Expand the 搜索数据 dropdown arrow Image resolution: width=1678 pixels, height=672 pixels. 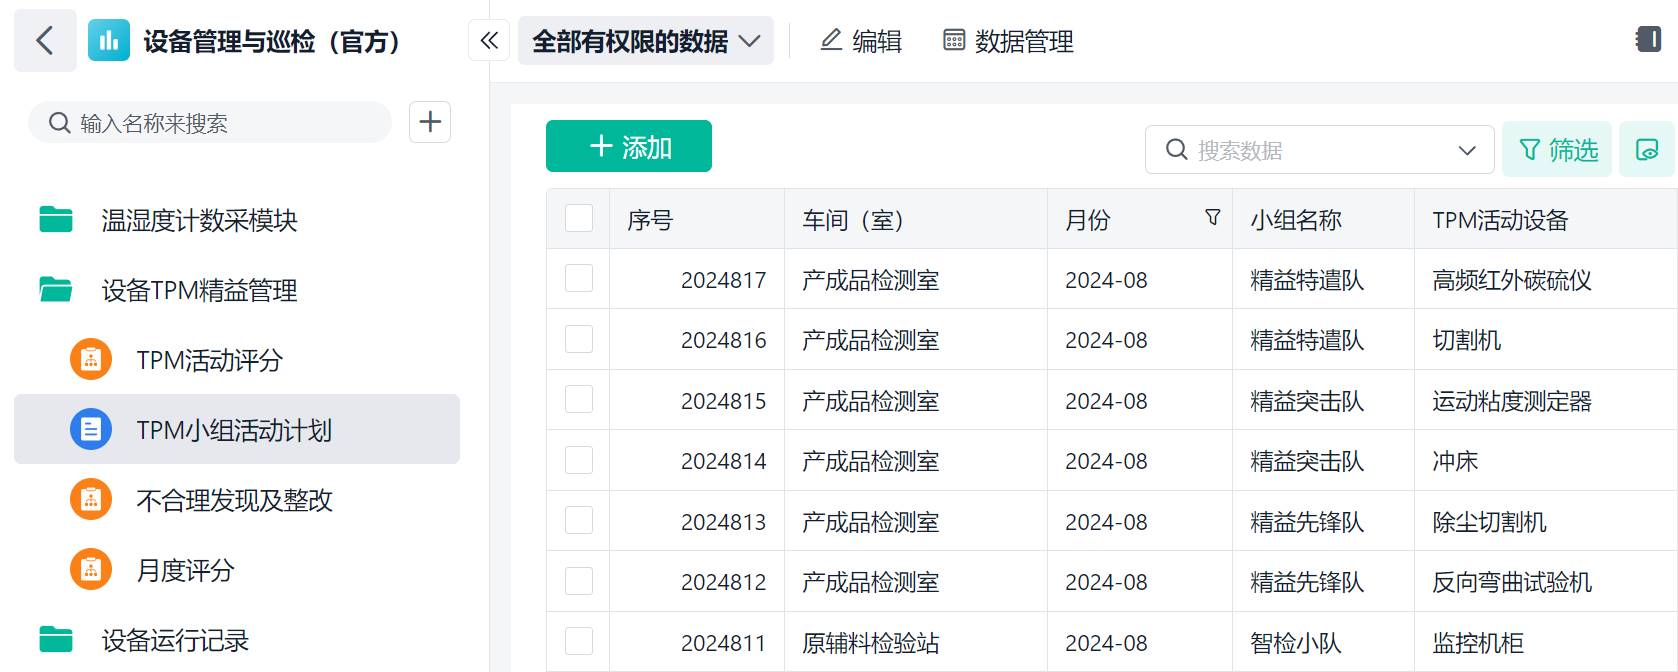coord(1466,151)
